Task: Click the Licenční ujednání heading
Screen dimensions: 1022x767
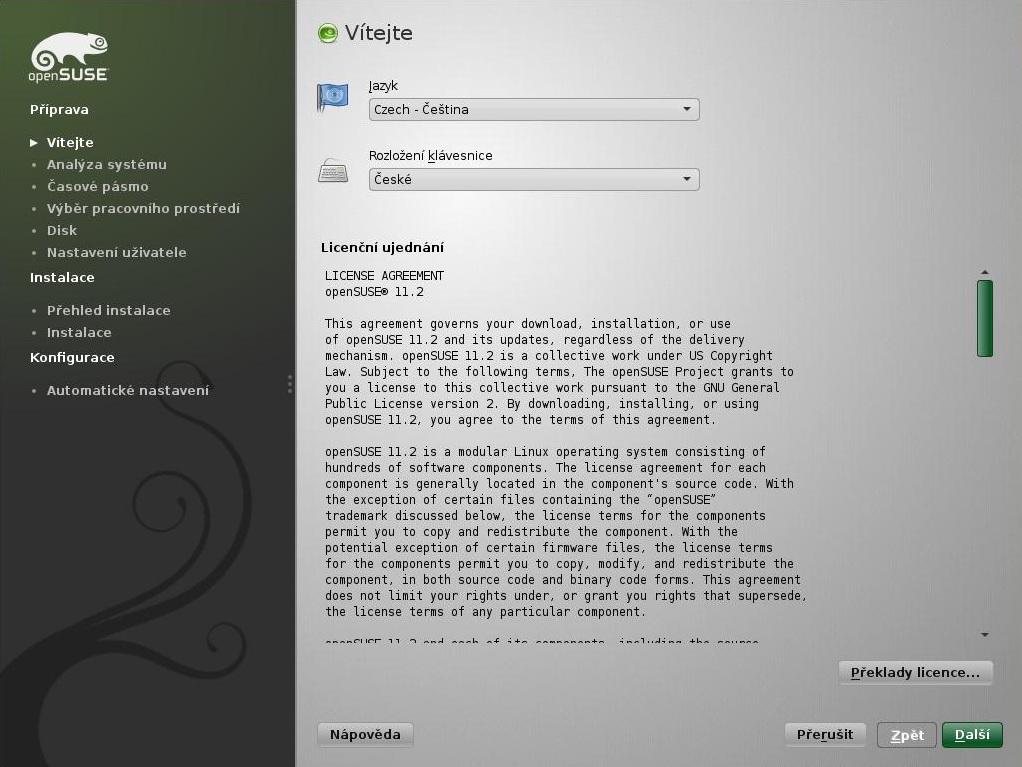Action: tap(382, 248)
